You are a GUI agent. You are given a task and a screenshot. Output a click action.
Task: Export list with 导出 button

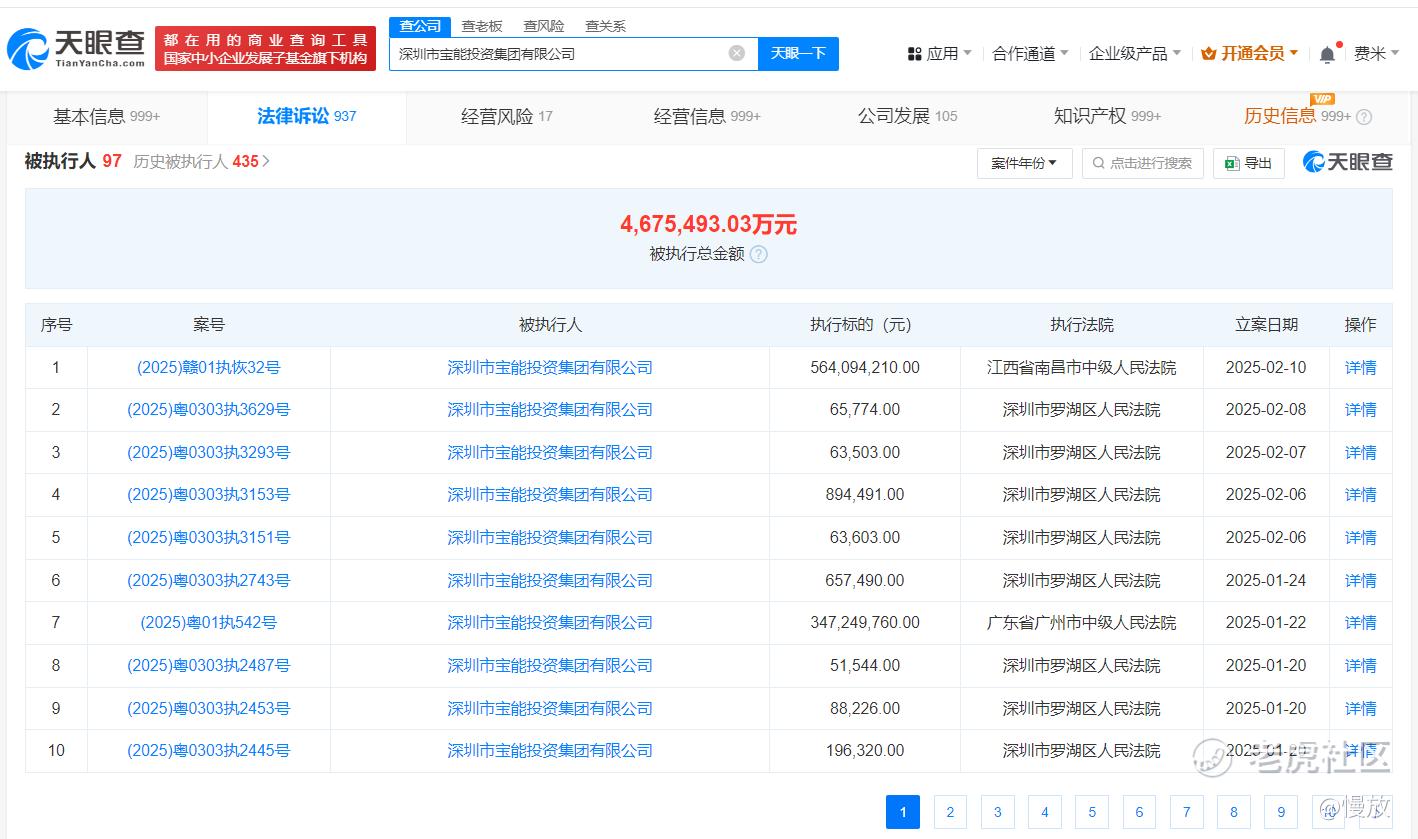pos(1248,163)
